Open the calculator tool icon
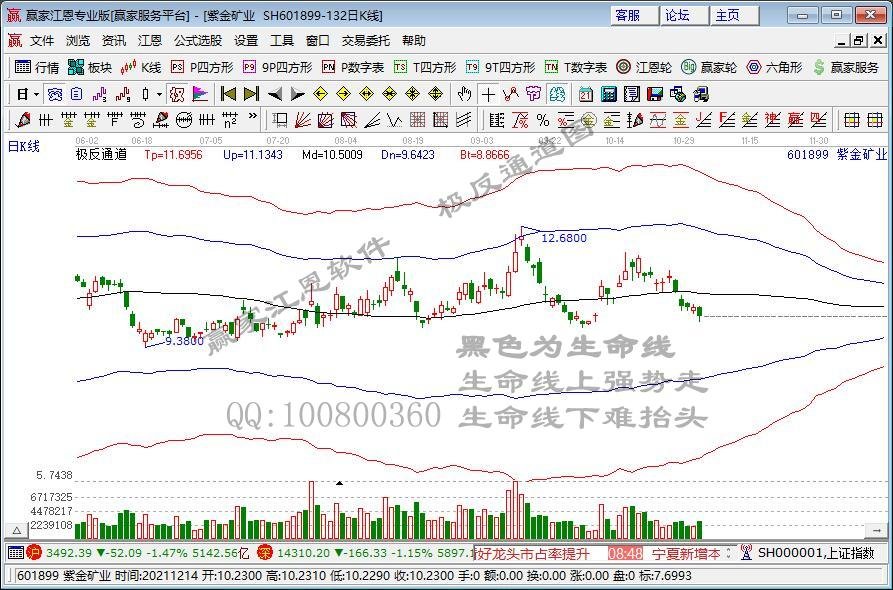The height and width of the screenshot is (590, 893). 609,94
